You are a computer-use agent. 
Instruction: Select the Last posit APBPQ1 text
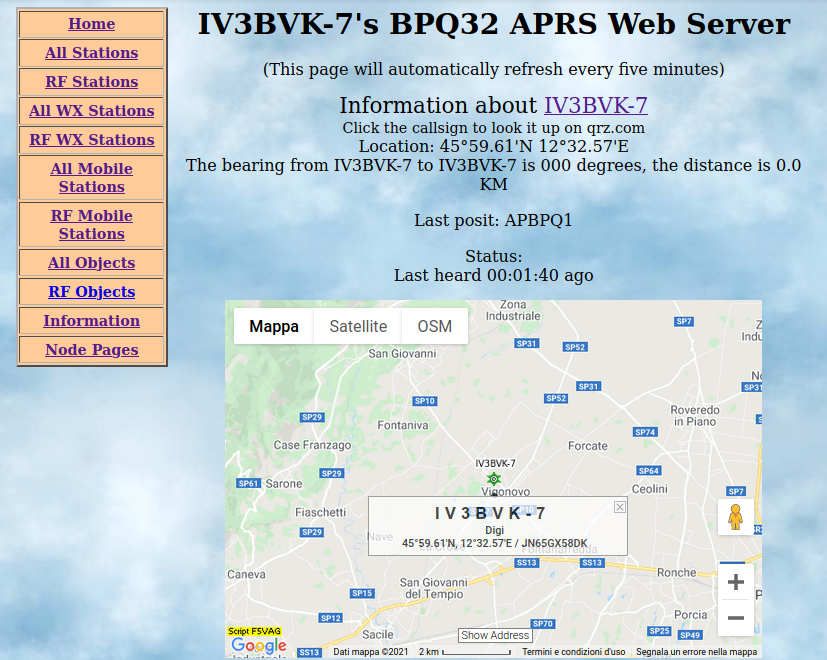[x=493, y=220]
